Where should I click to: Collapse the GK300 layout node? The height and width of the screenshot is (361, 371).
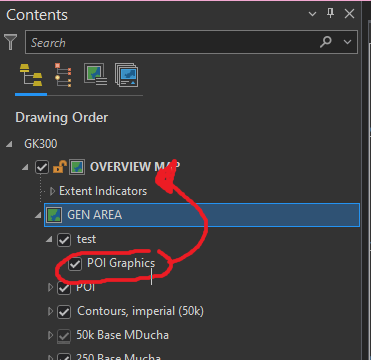(x=9, y=144)
